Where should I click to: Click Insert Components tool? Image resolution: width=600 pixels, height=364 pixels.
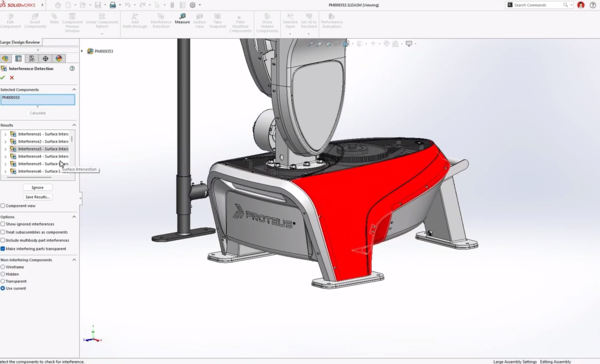pyautogui.click(x=35, y=21)
